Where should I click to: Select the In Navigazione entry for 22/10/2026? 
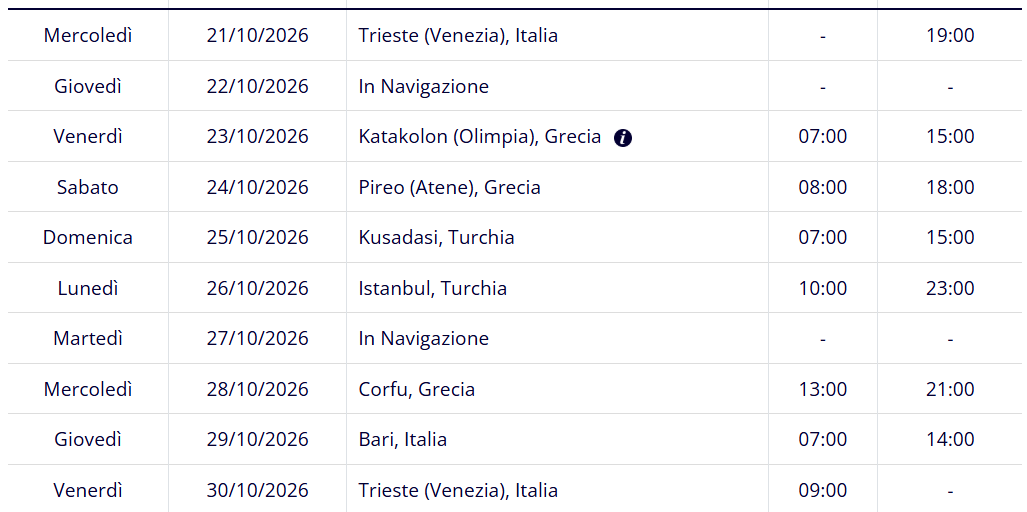click(x=424, y=86)
